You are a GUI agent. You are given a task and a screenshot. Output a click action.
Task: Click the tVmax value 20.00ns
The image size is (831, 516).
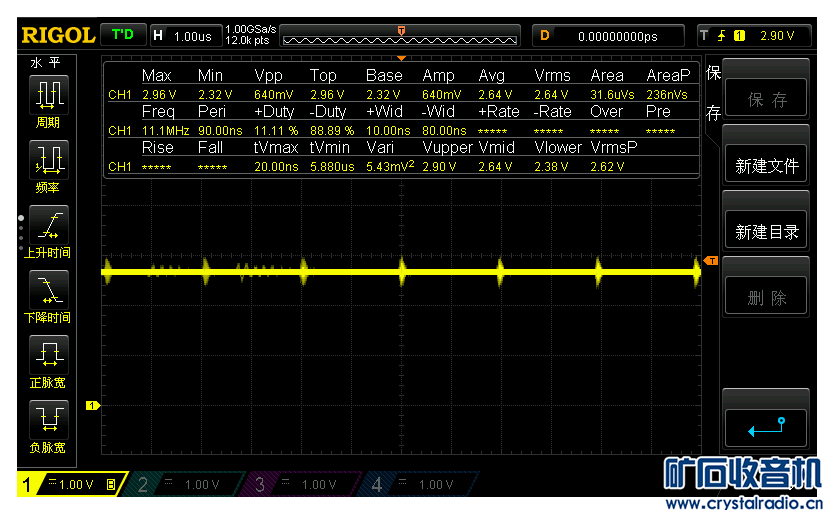[x=276, y=166]
